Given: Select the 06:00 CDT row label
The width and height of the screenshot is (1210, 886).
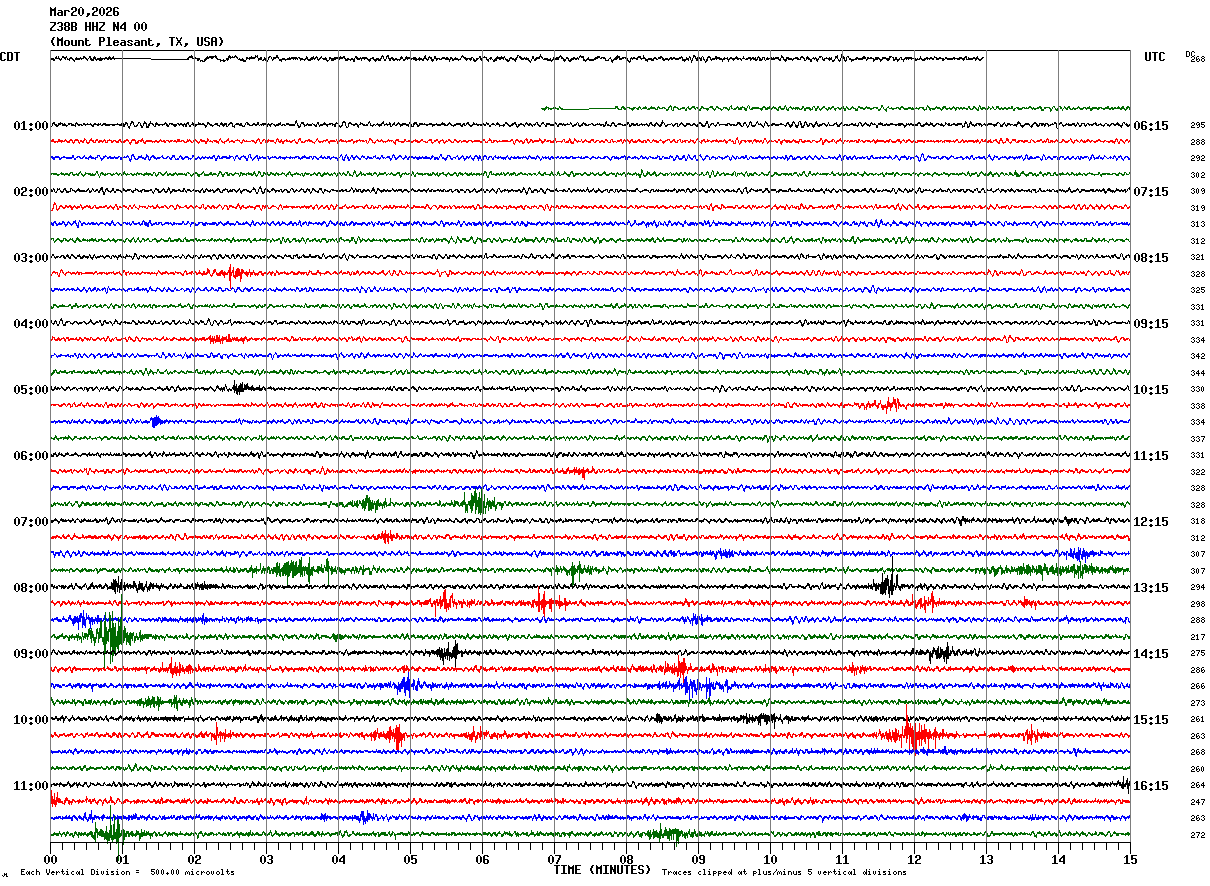Looking at the screenshot, I should (x=31, y=456).
